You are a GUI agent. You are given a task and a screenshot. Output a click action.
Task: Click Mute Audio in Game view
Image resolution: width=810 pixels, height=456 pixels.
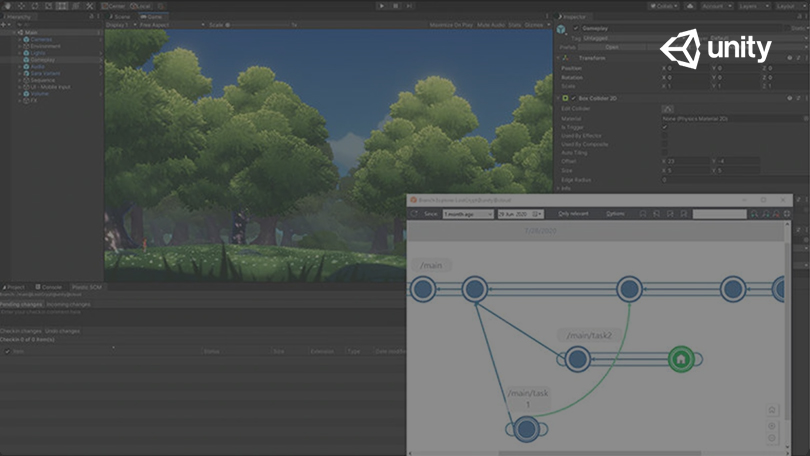pos(491,24)
